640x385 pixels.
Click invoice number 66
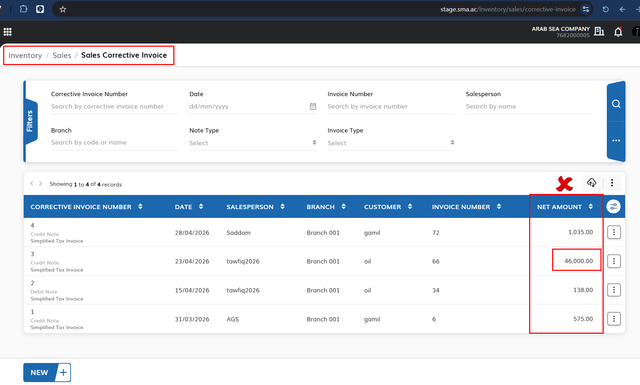[x=436, y=261]
